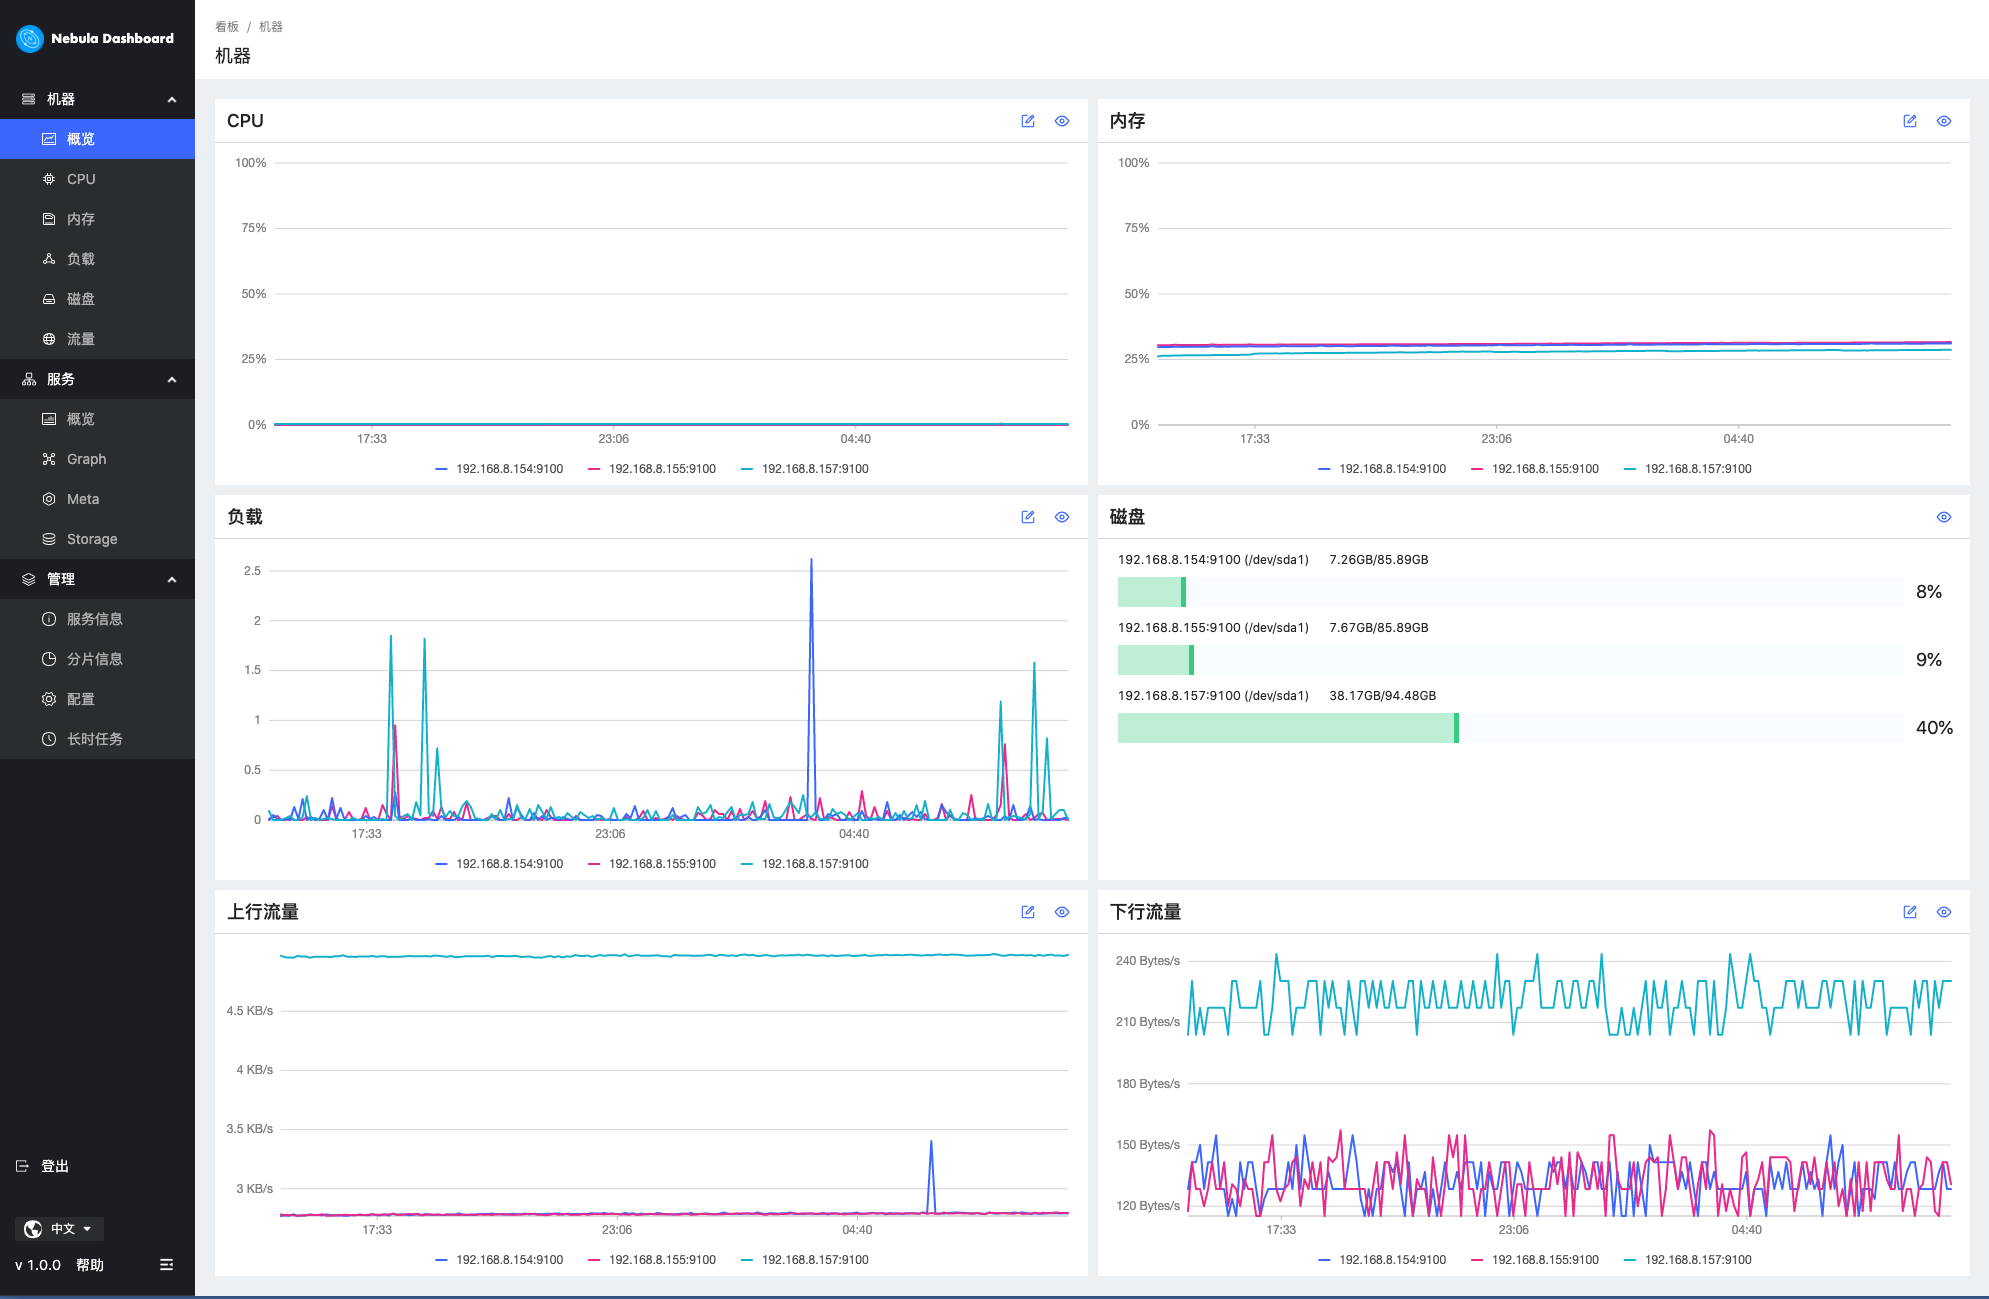This screenshot has width=1989, height=1299.
Task: Open edit icon on 上行流量 panel
Action: 1028,912
